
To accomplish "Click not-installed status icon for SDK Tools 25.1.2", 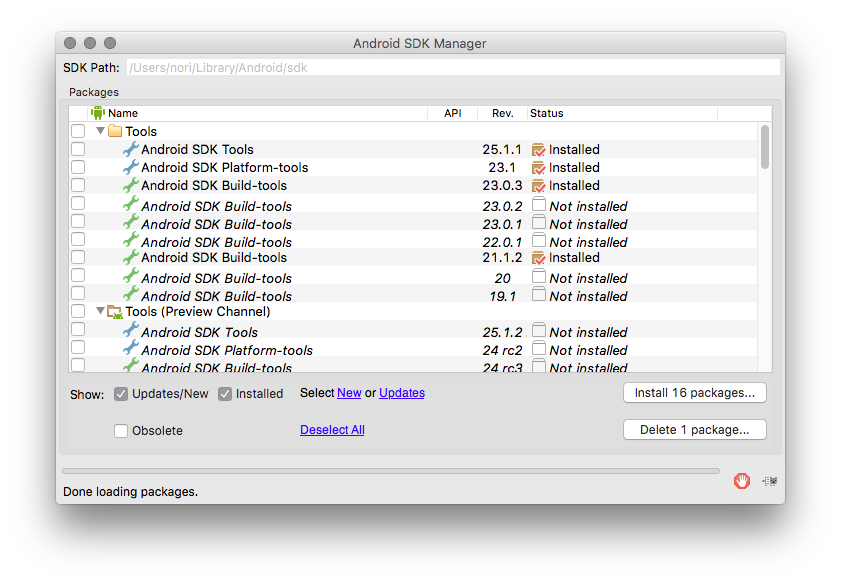I will [539, 330].
